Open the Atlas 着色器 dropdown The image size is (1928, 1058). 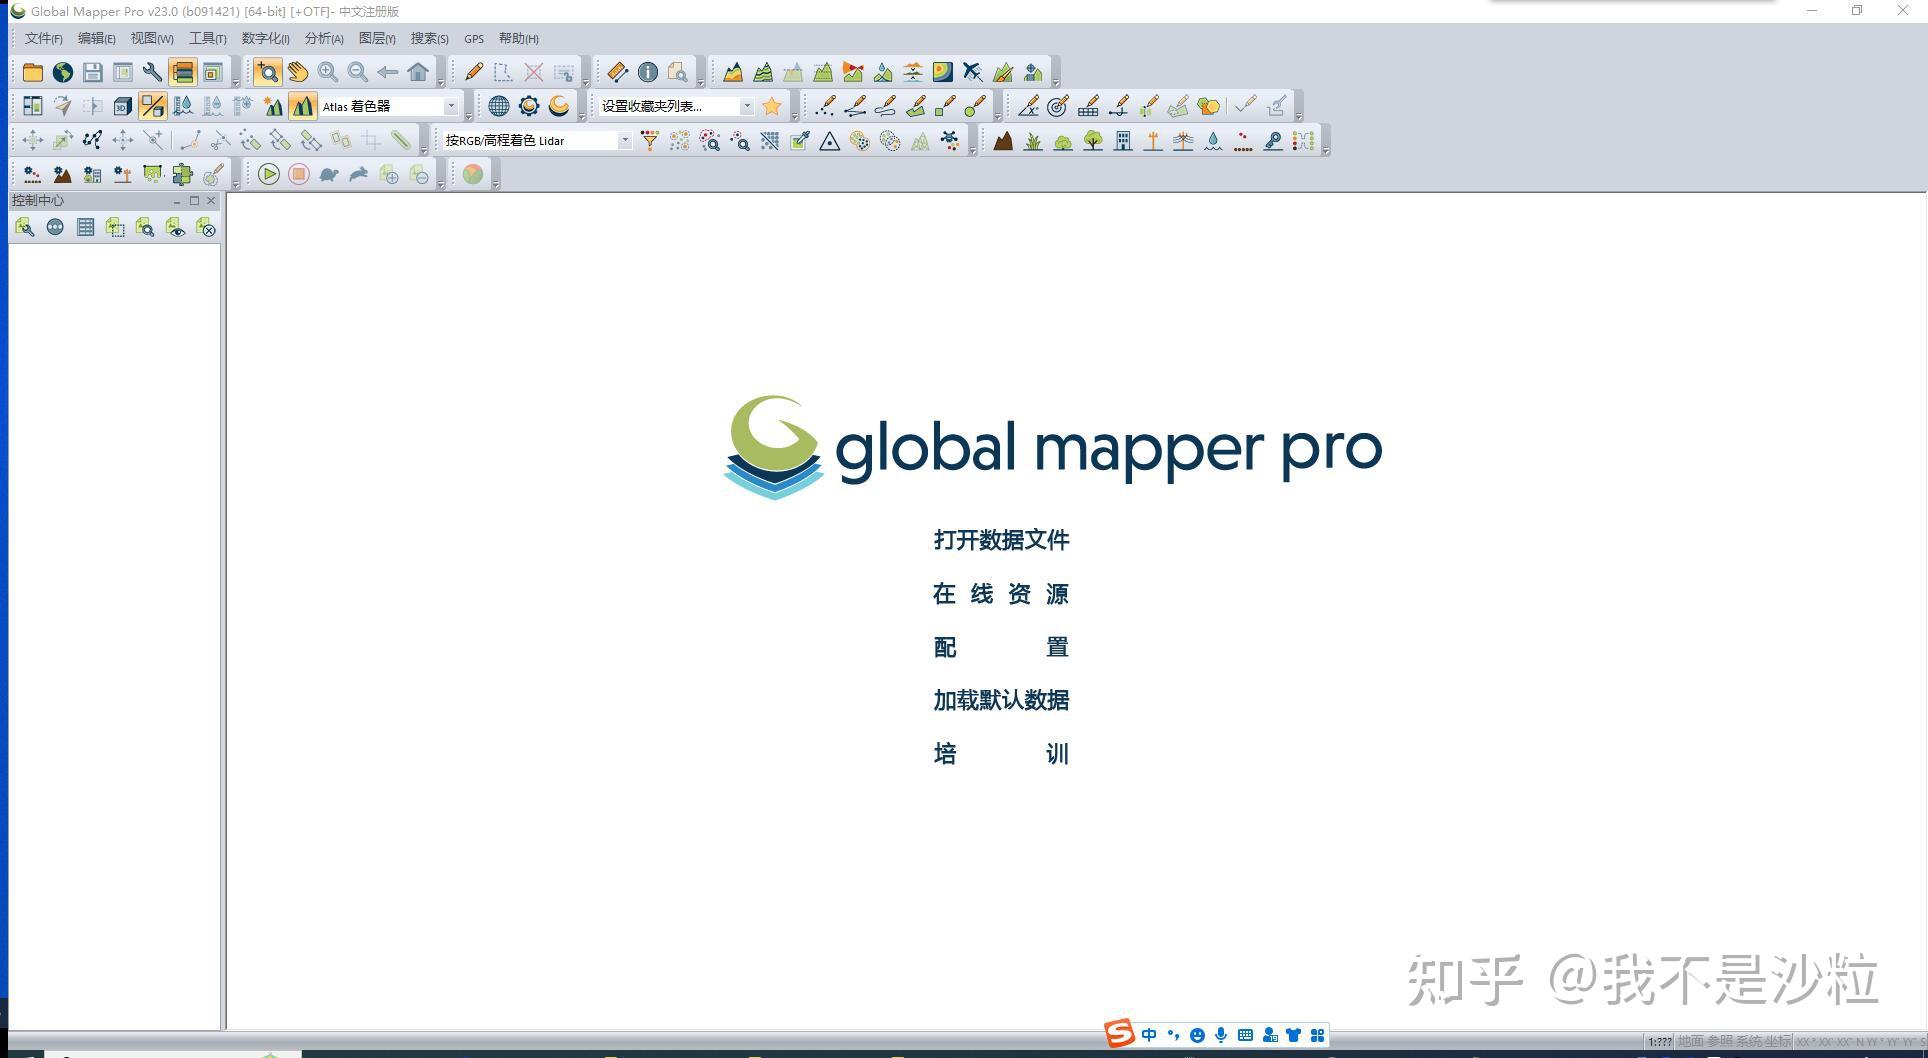tap(451, 105)
